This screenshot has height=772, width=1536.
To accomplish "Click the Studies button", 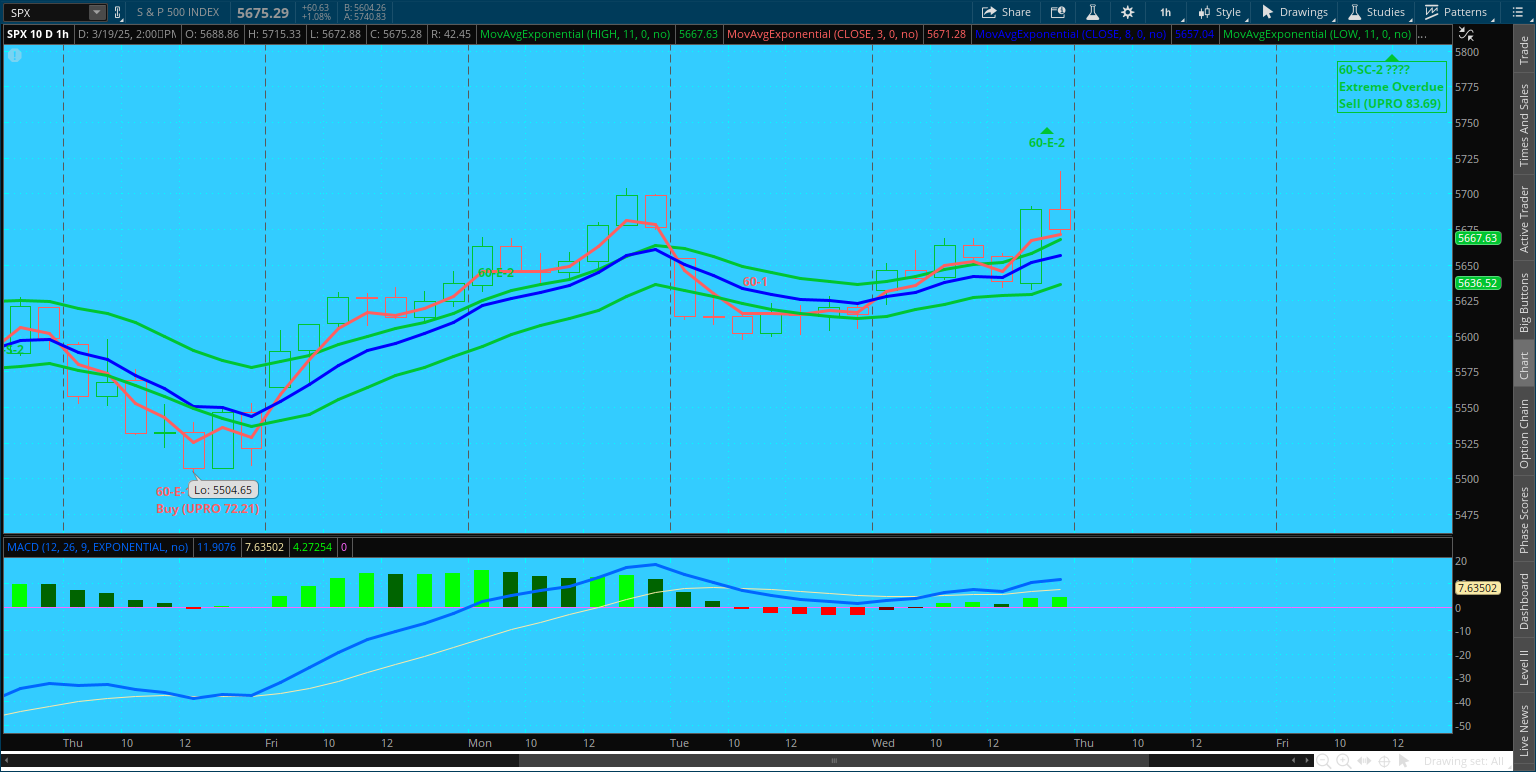I will click(1377, 12).
